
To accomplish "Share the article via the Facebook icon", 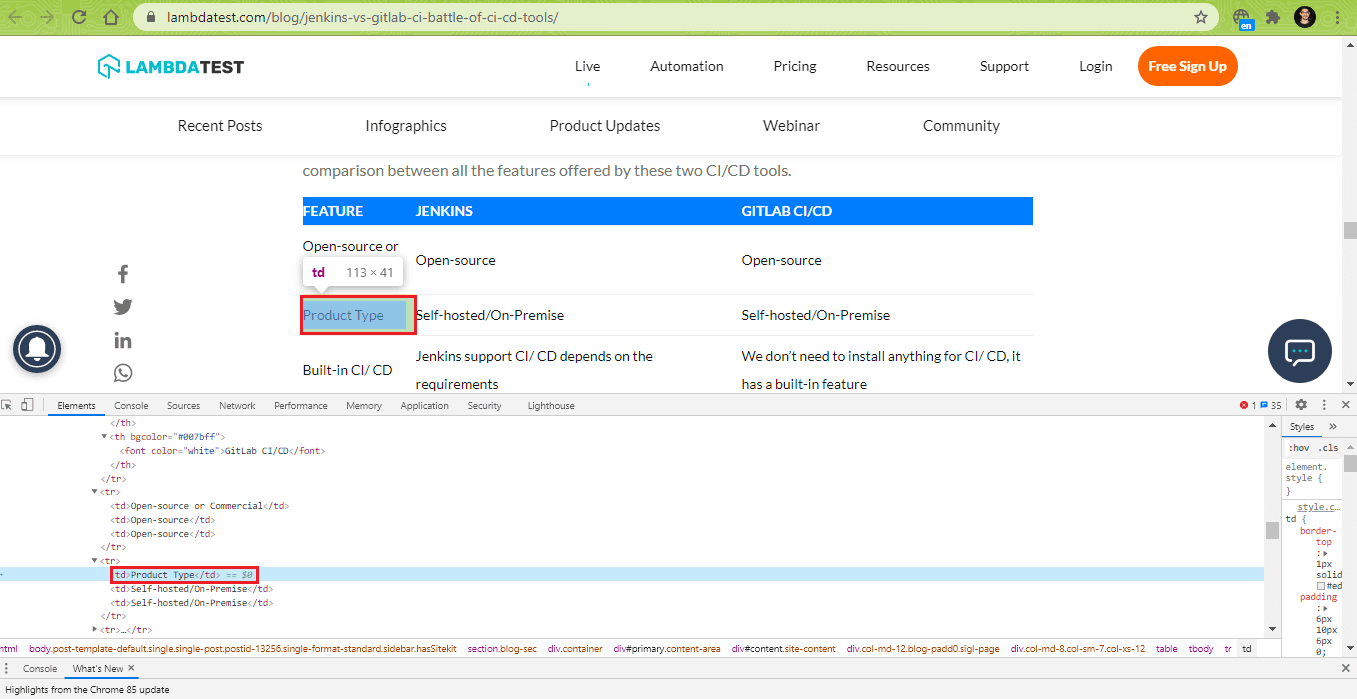I will tap(122, 273).
